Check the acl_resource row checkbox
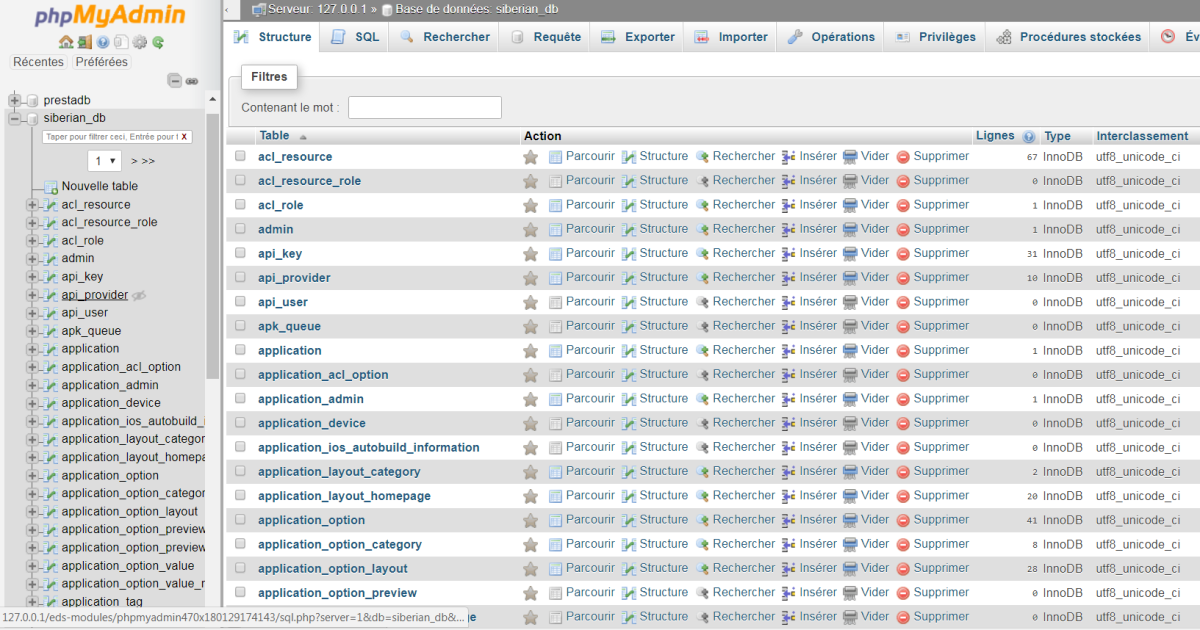This screenshot has height=630, width=1200. pos(240,156)
